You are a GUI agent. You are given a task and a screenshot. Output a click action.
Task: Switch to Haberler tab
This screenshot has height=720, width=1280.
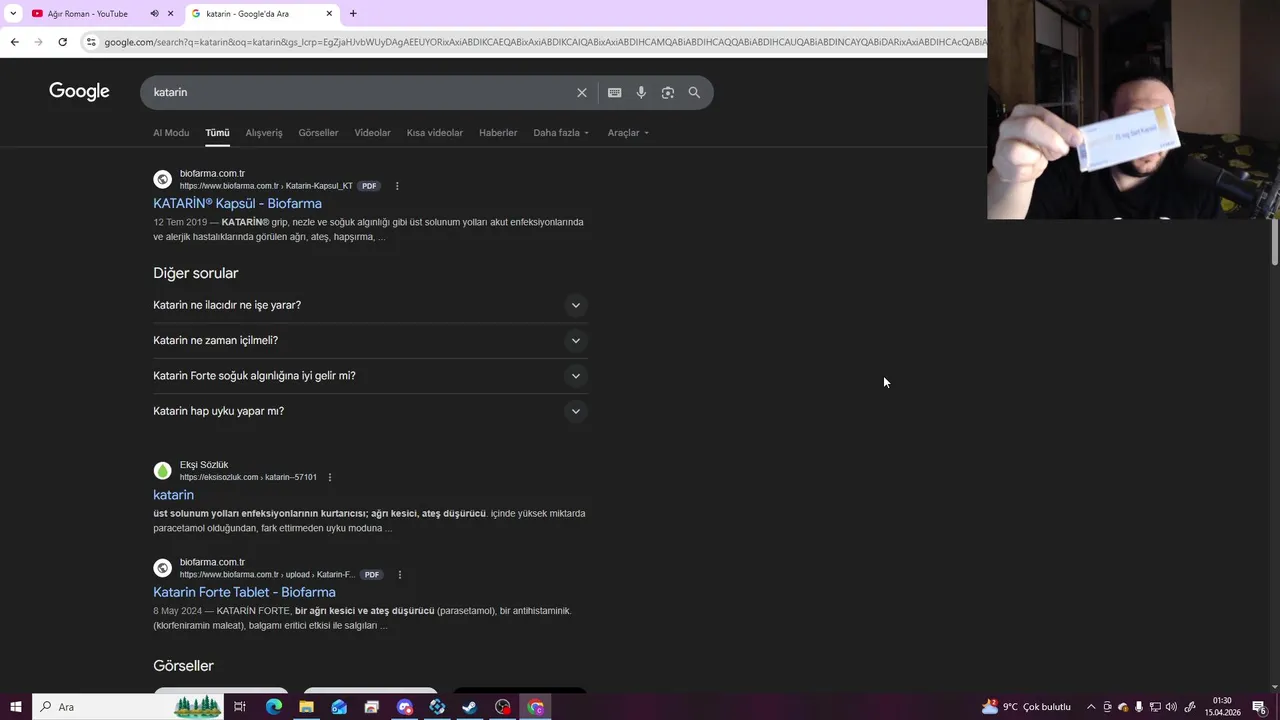(498, 133)
